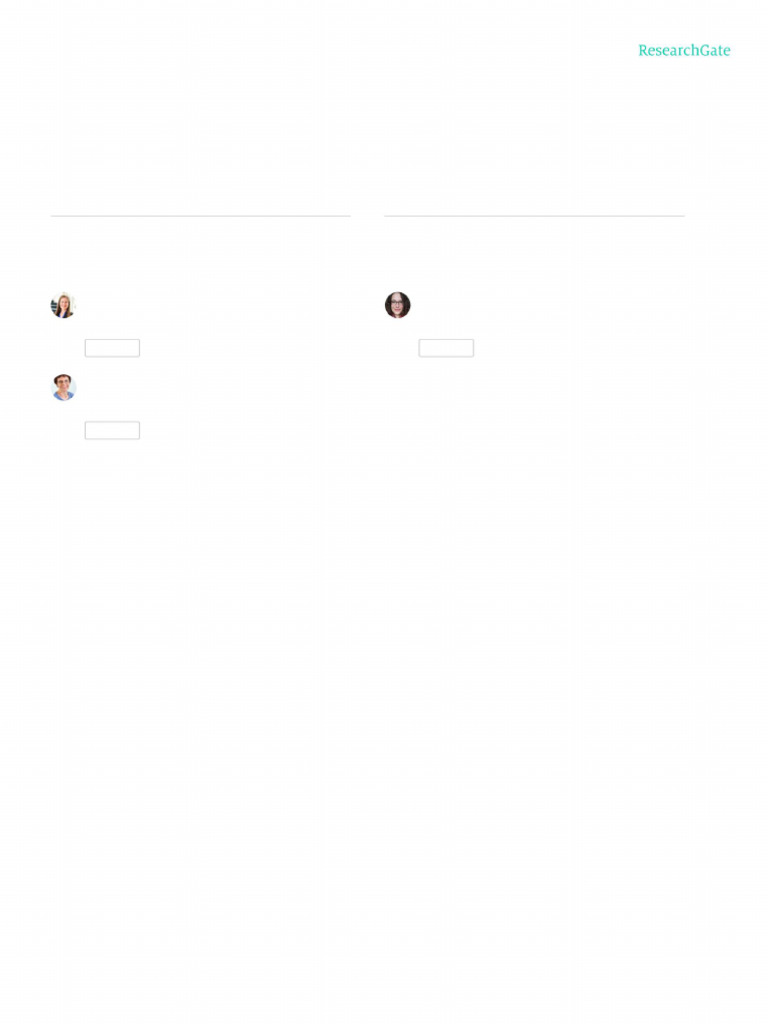Select the teal ResearchGate header text

coord(684,50)
